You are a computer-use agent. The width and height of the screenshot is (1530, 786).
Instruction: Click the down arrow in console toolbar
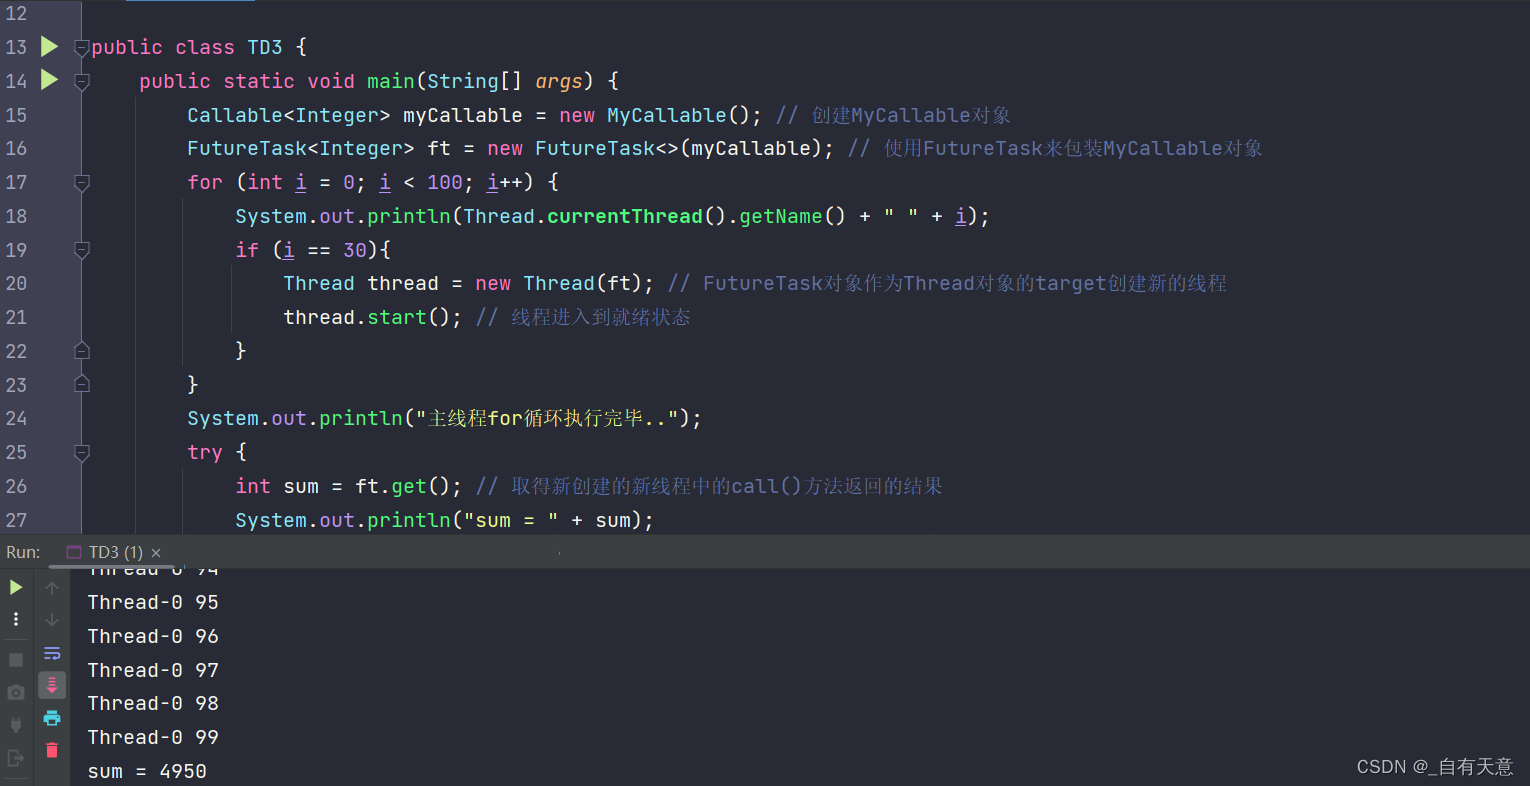click(x=52, y=620)
